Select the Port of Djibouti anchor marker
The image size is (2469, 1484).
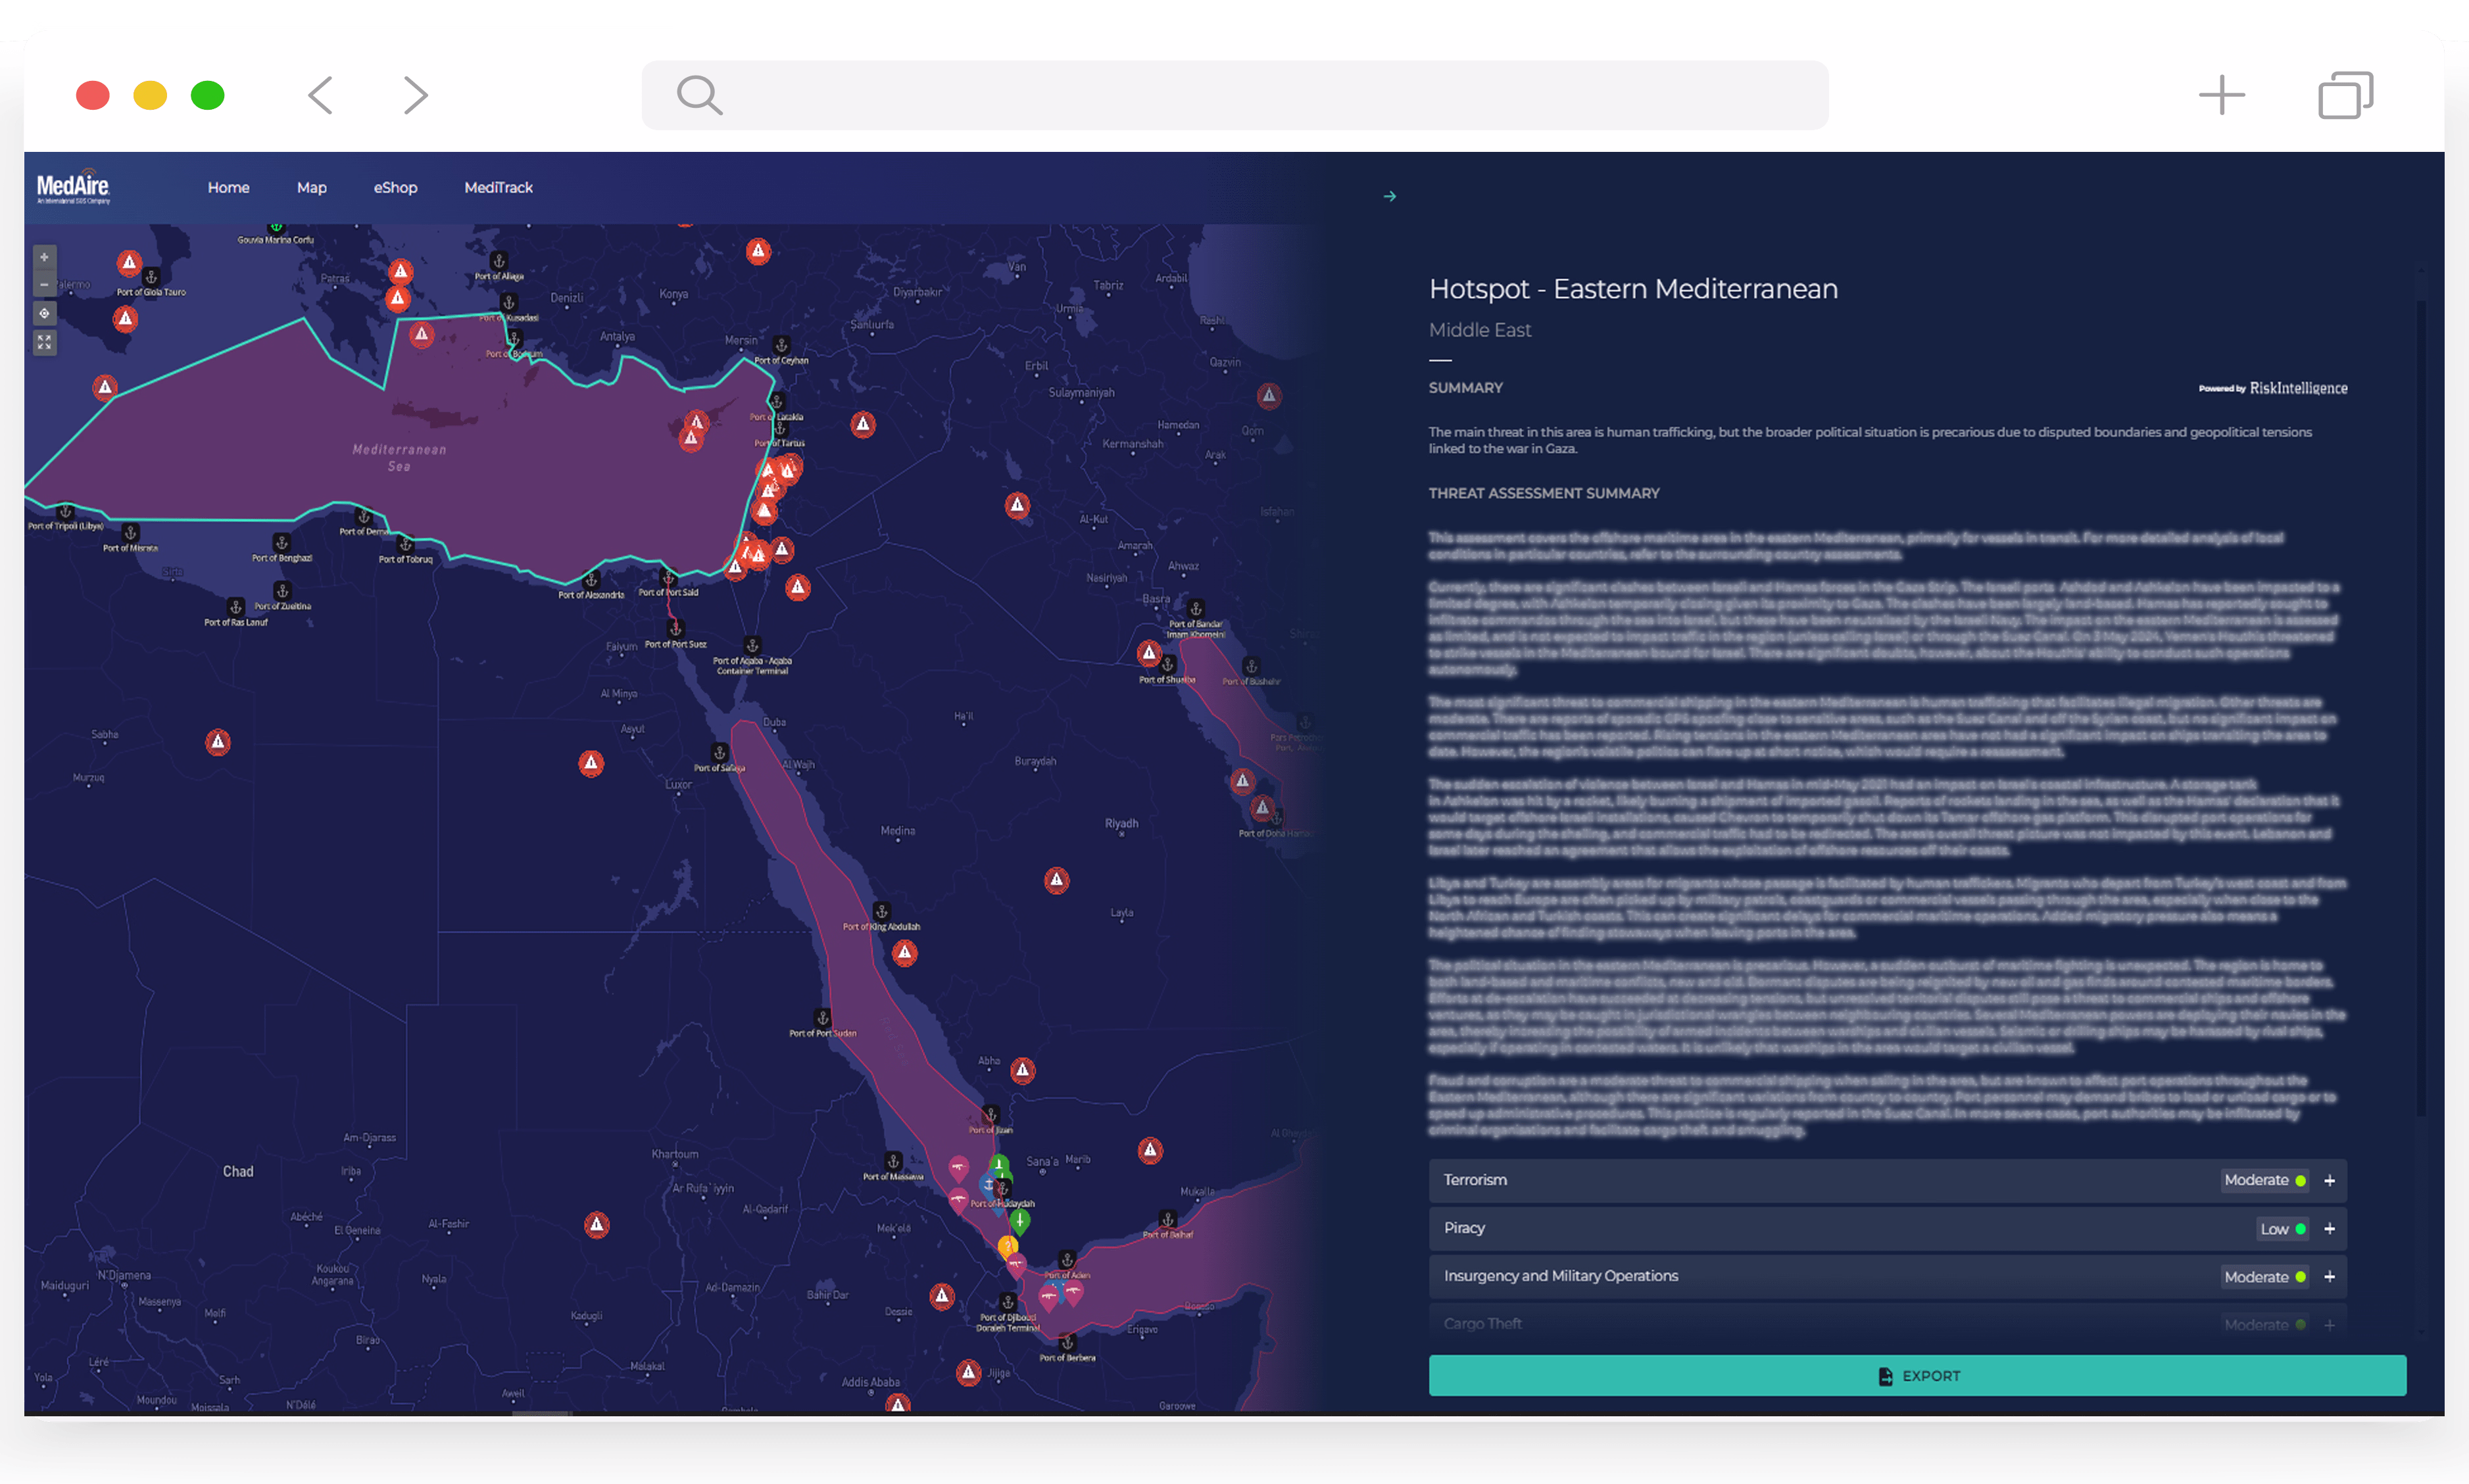[1008, 1302]
